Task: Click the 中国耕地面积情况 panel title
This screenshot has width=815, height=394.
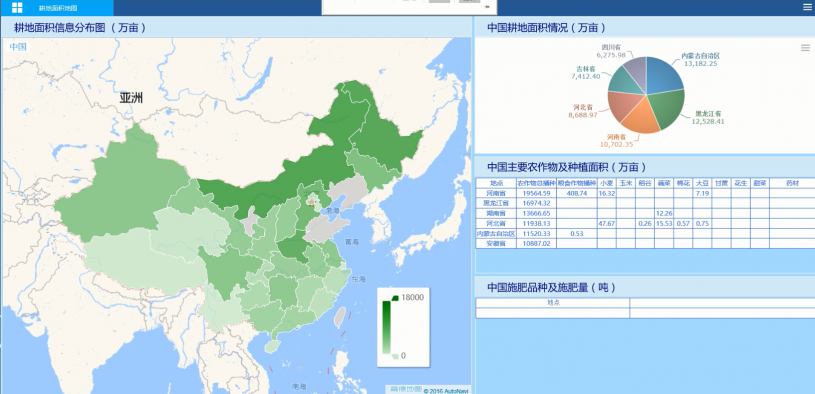Action: point(546,28)
